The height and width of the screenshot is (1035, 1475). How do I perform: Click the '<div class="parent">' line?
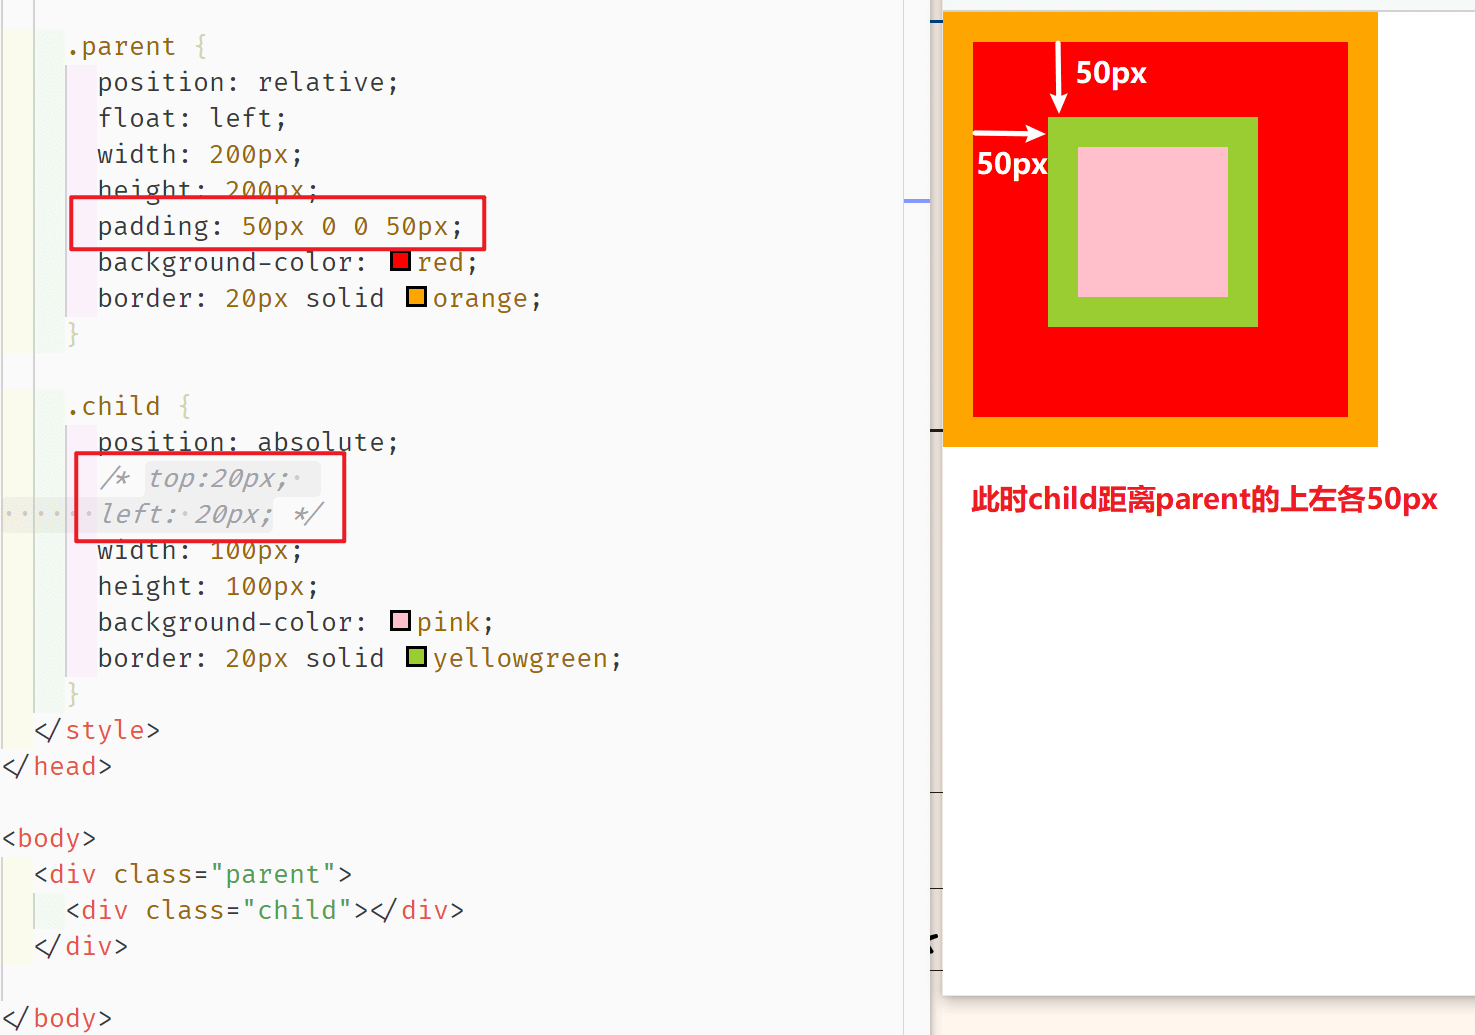(193, 874)
